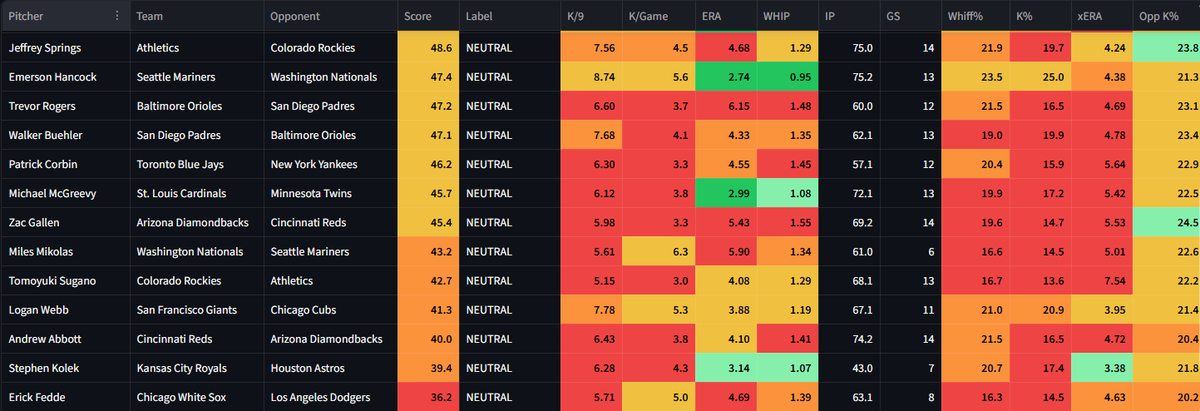This screenshot has width=1200, height=411.
Task: Click the Houston Astros opponent cell
Action: point(331,368)
